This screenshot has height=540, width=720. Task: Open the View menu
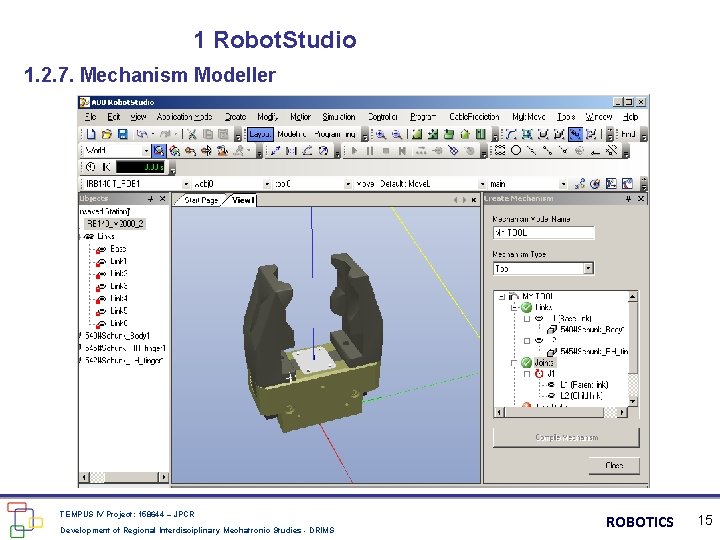pos(138,117)
